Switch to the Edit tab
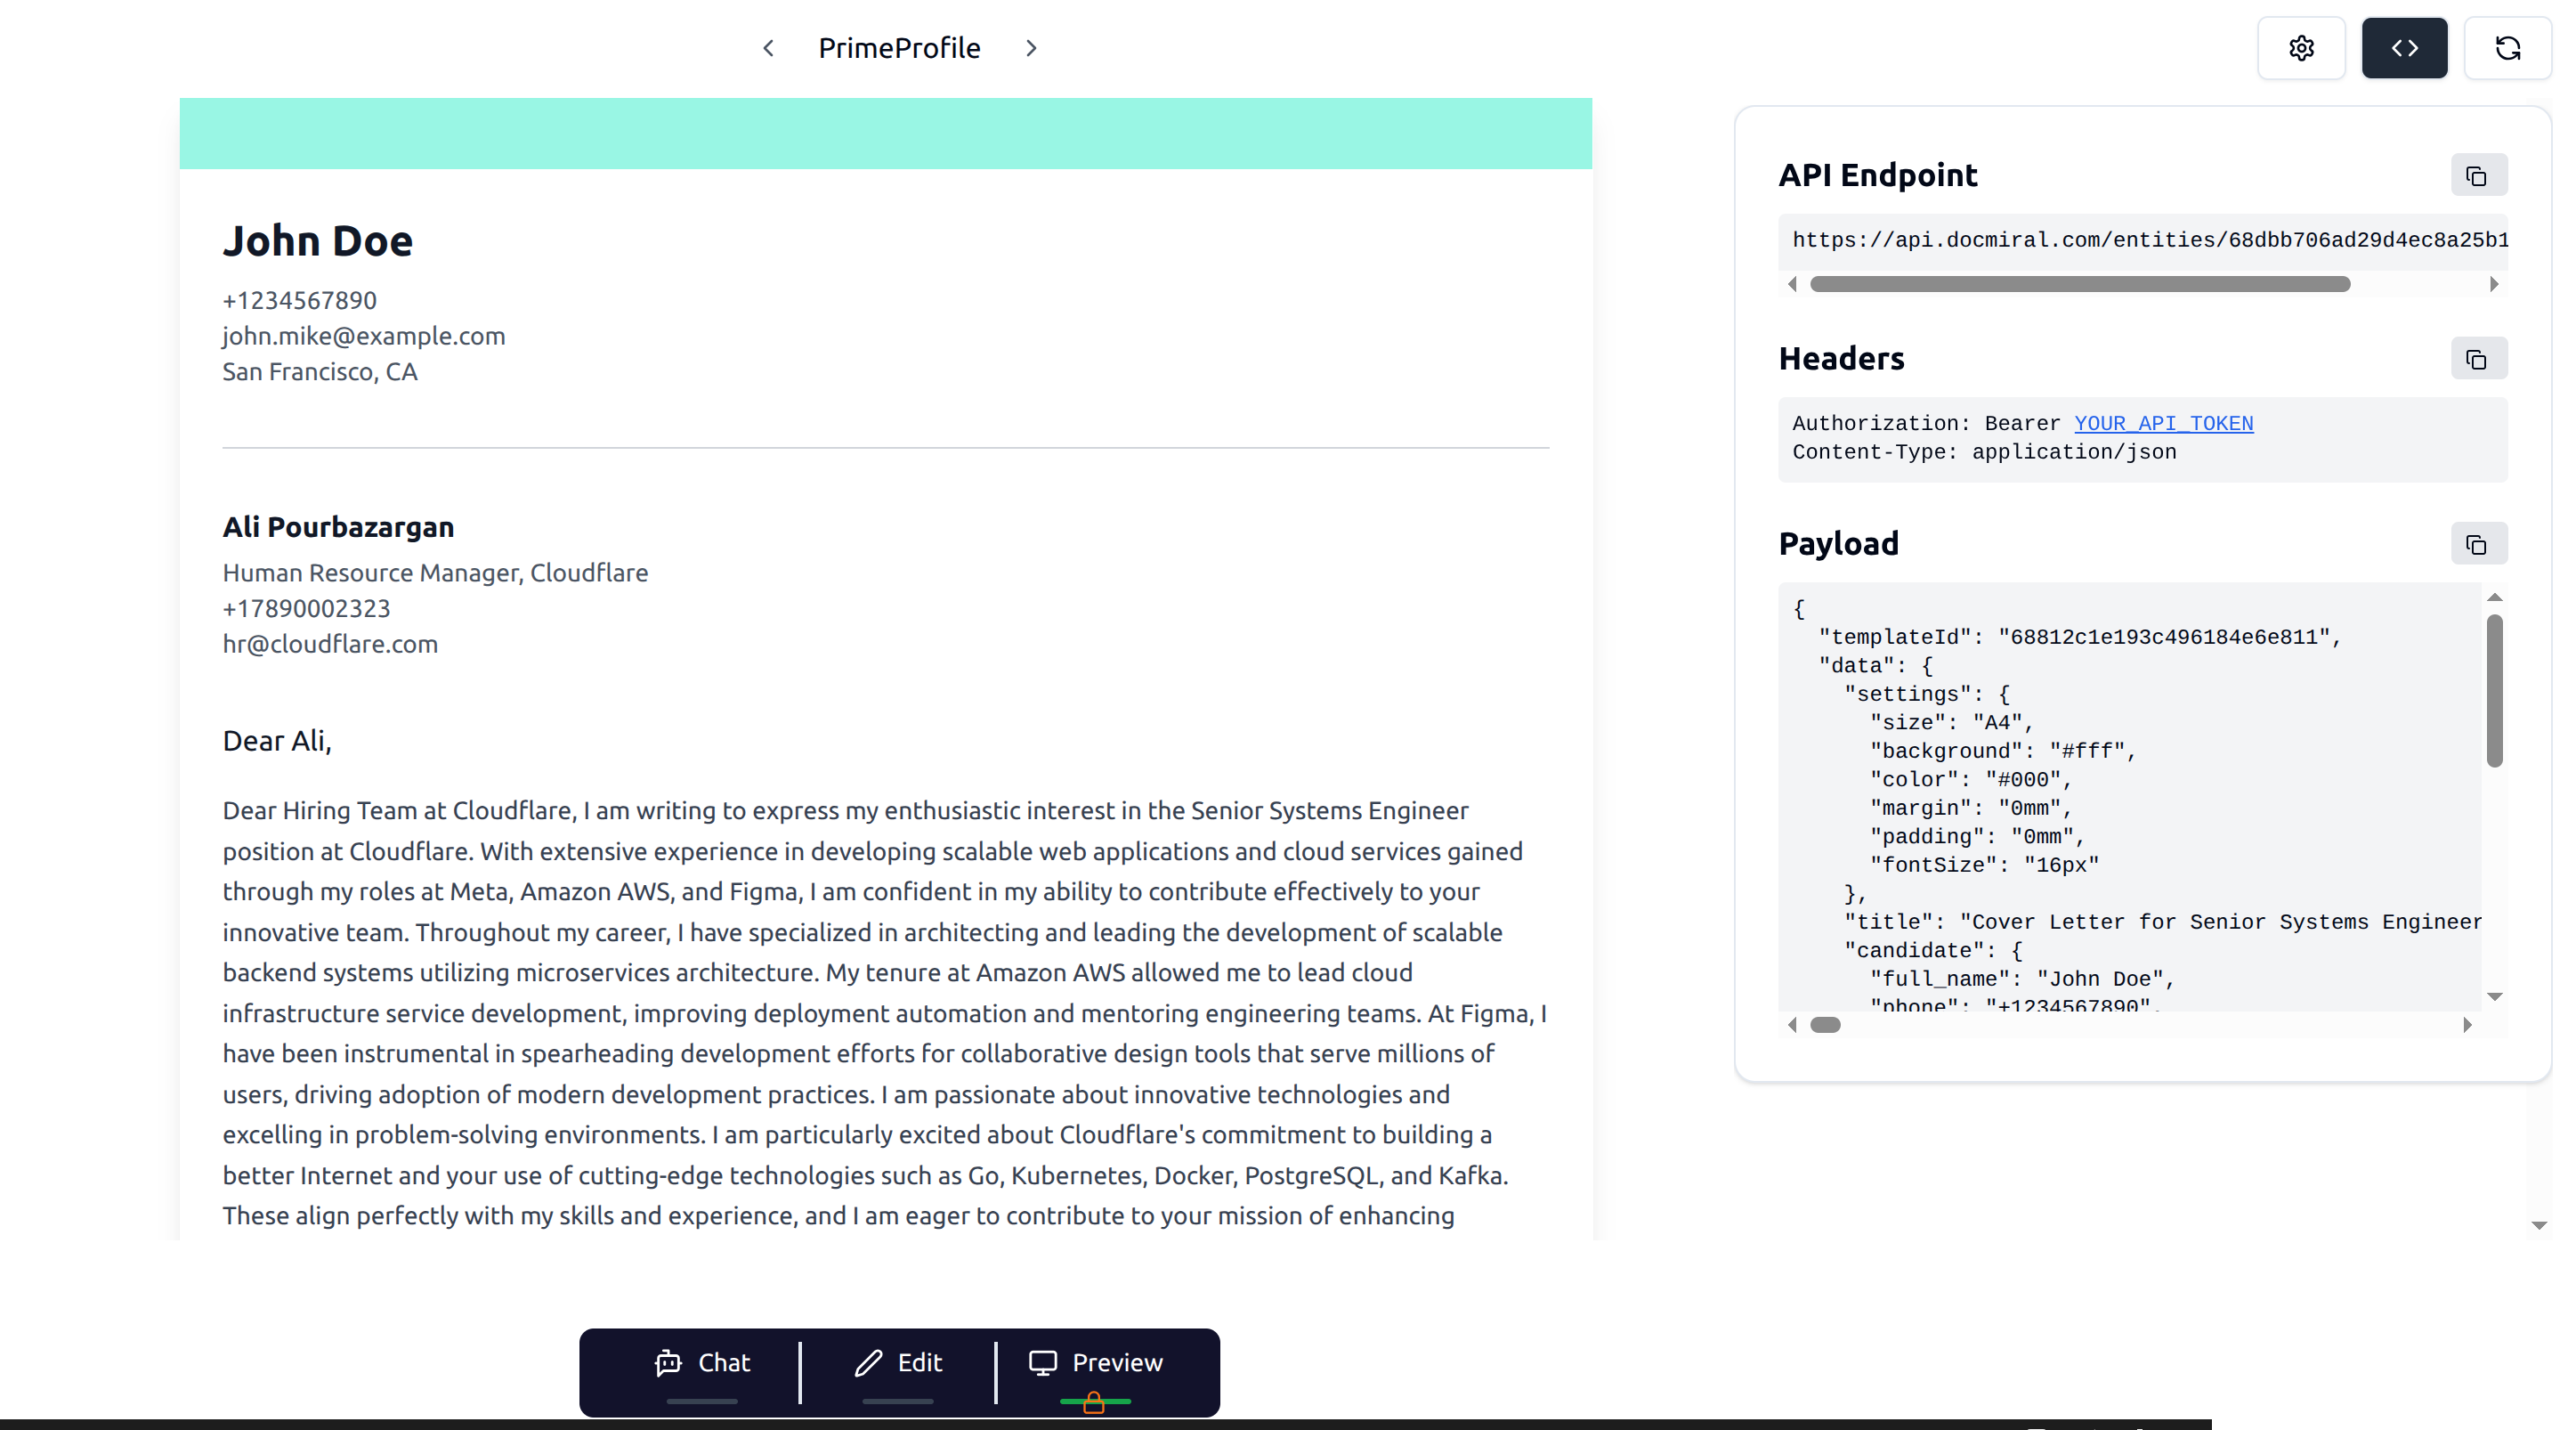The height and width of the screenshot is (1430, 2576). (898, 1363)
